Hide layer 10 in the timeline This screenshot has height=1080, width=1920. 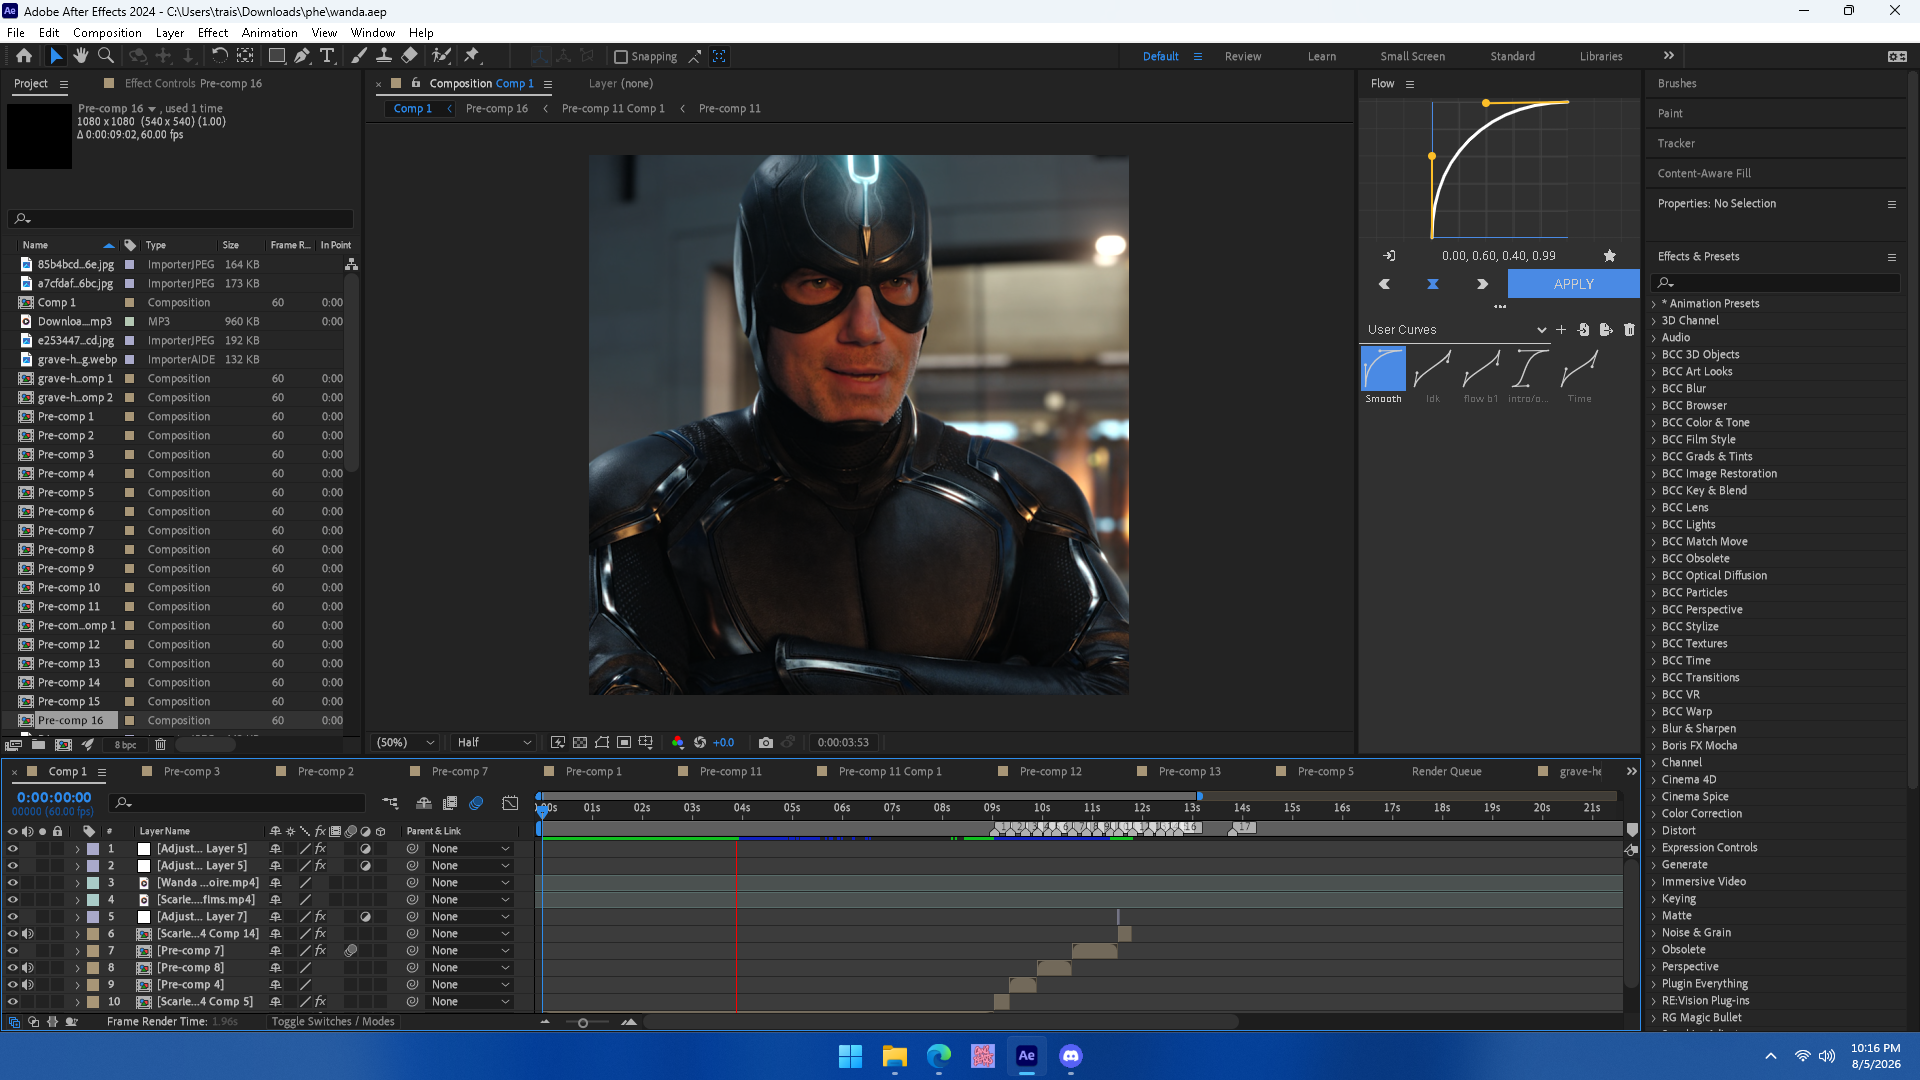tap(13, 1002)
